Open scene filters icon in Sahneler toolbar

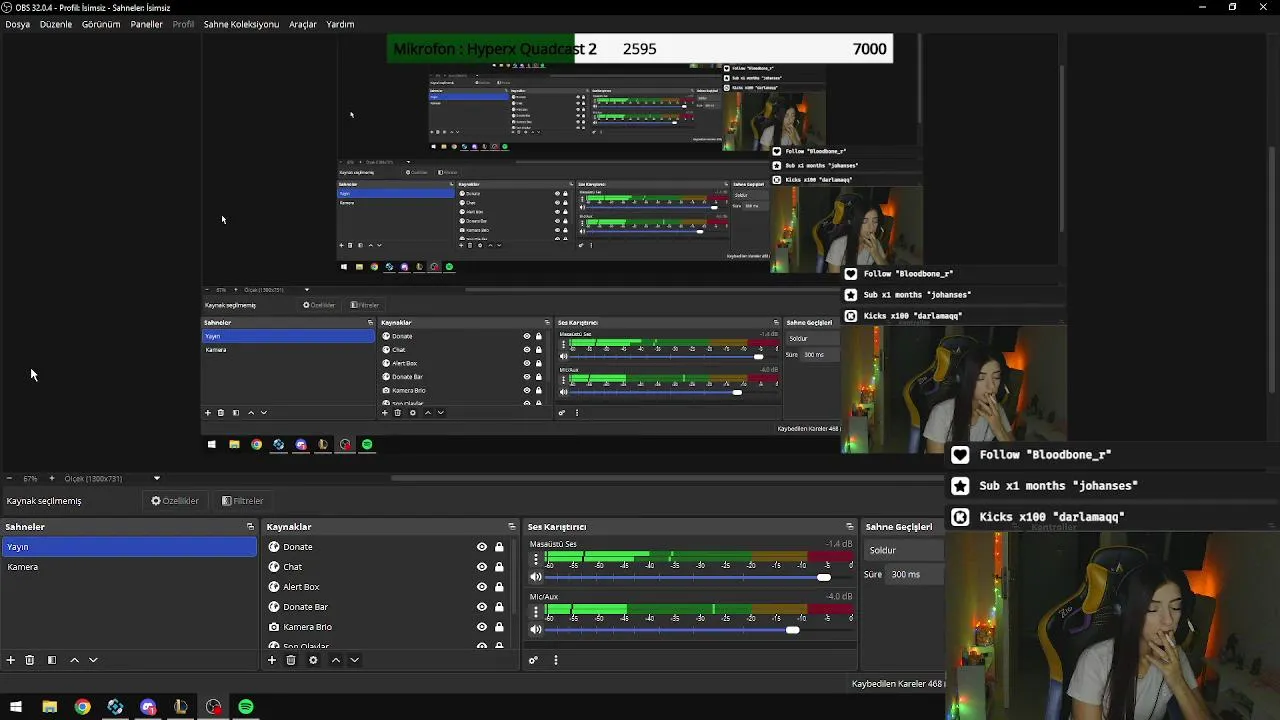coord(52,660)
